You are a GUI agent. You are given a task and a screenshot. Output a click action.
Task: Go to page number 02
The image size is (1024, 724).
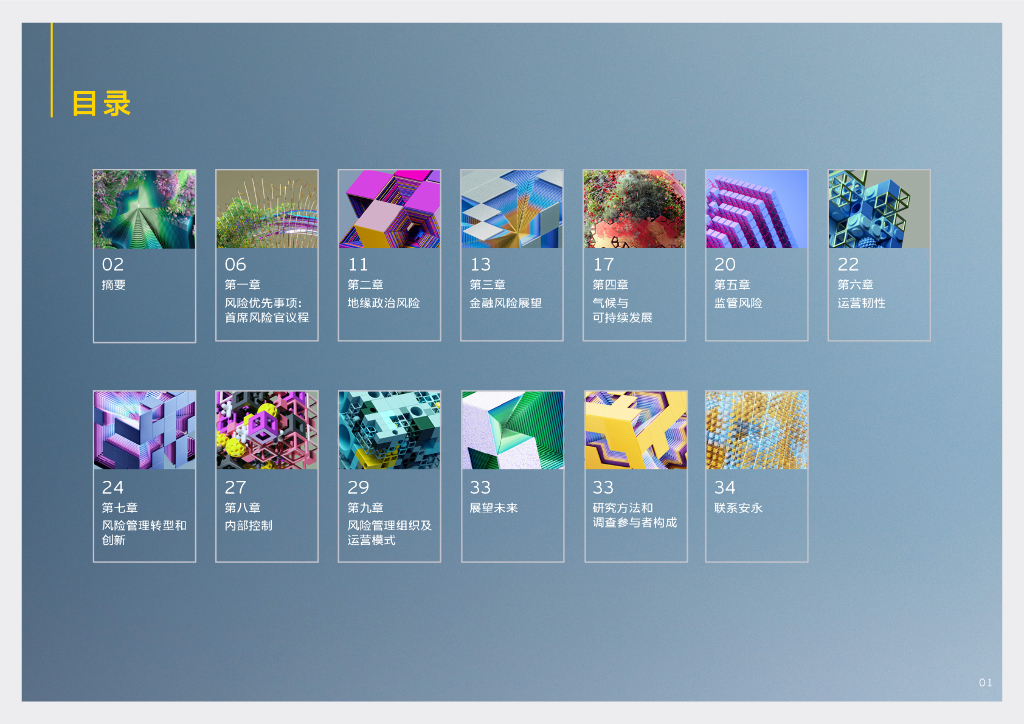[113, 264]
